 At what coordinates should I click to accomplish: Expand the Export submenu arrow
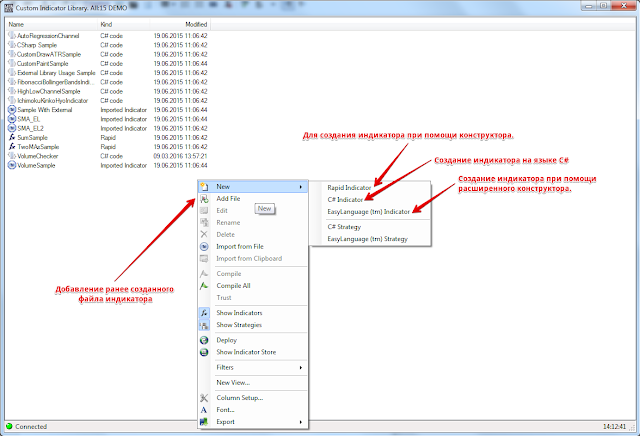(x=301, y=422)
